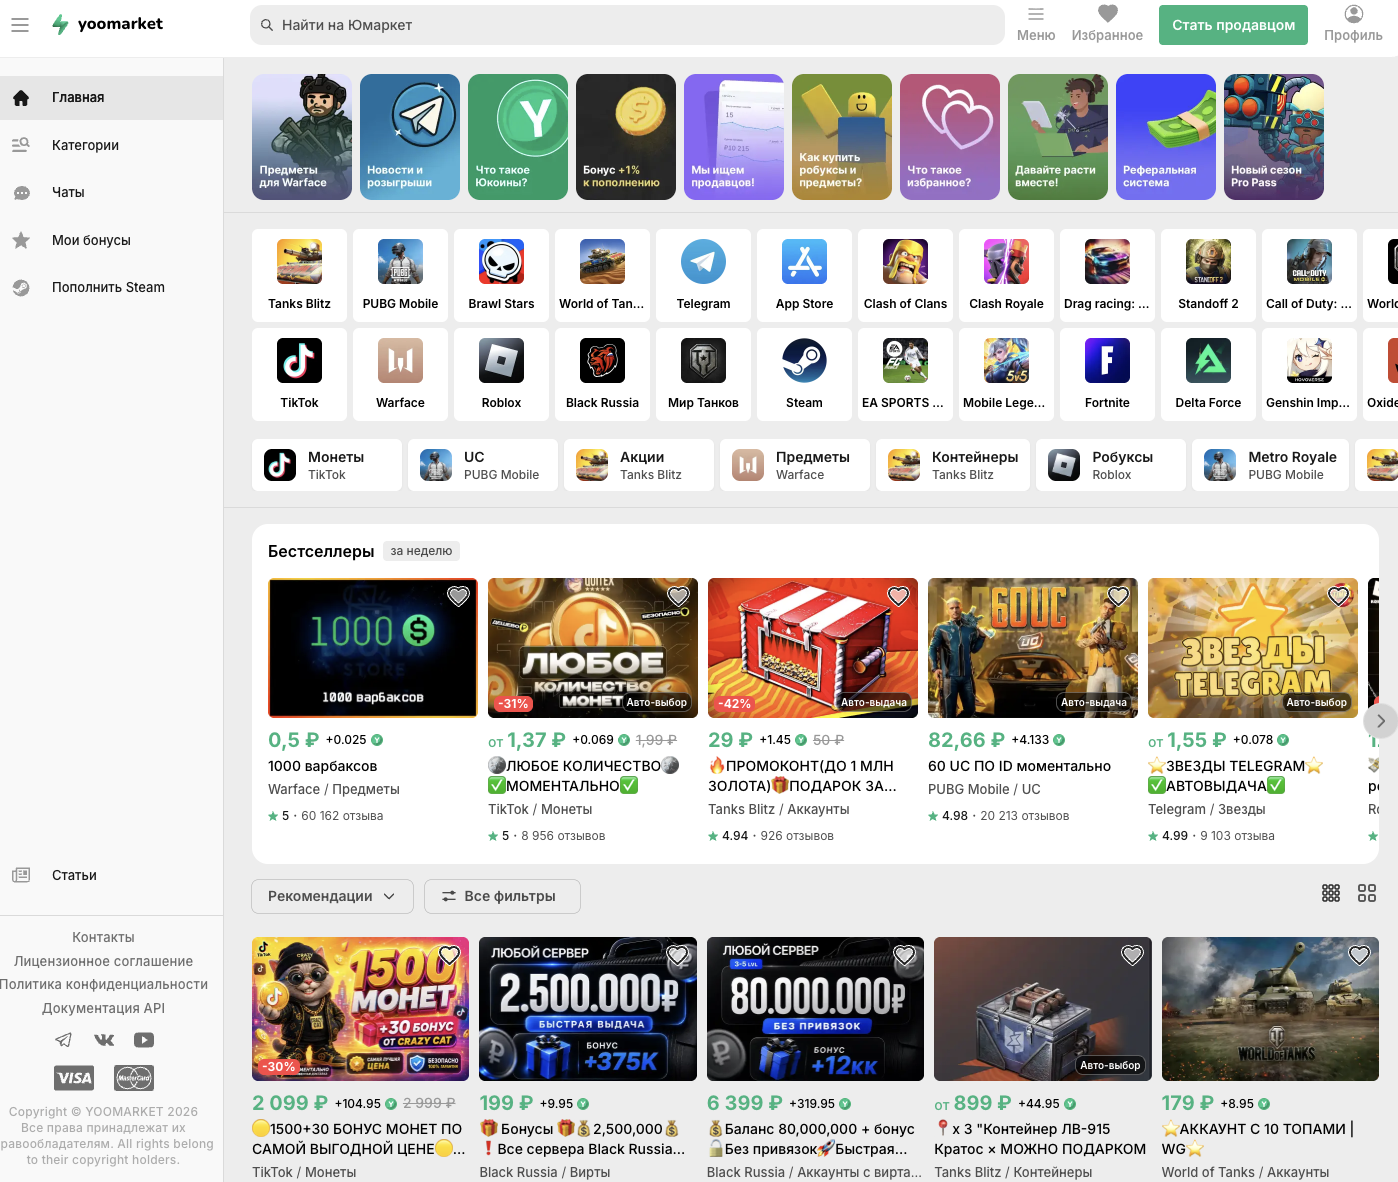Click the Стать продавцом button
Screen dimensions: 1398x1182
pos(1233,25)
